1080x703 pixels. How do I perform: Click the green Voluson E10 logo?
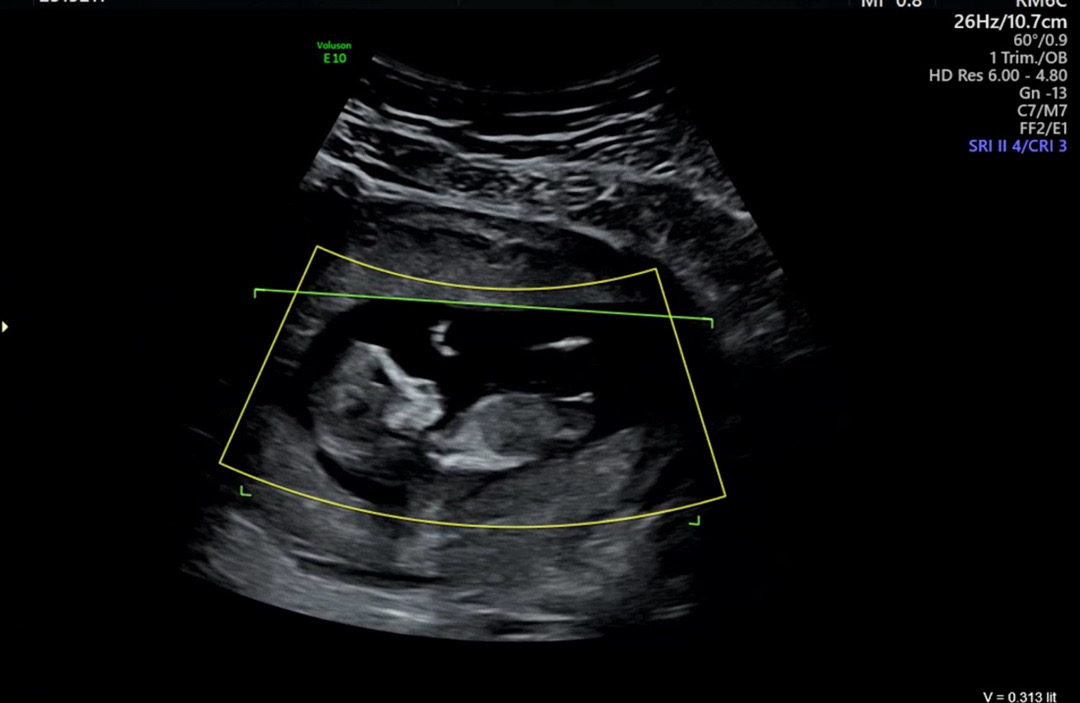[333, 52]
